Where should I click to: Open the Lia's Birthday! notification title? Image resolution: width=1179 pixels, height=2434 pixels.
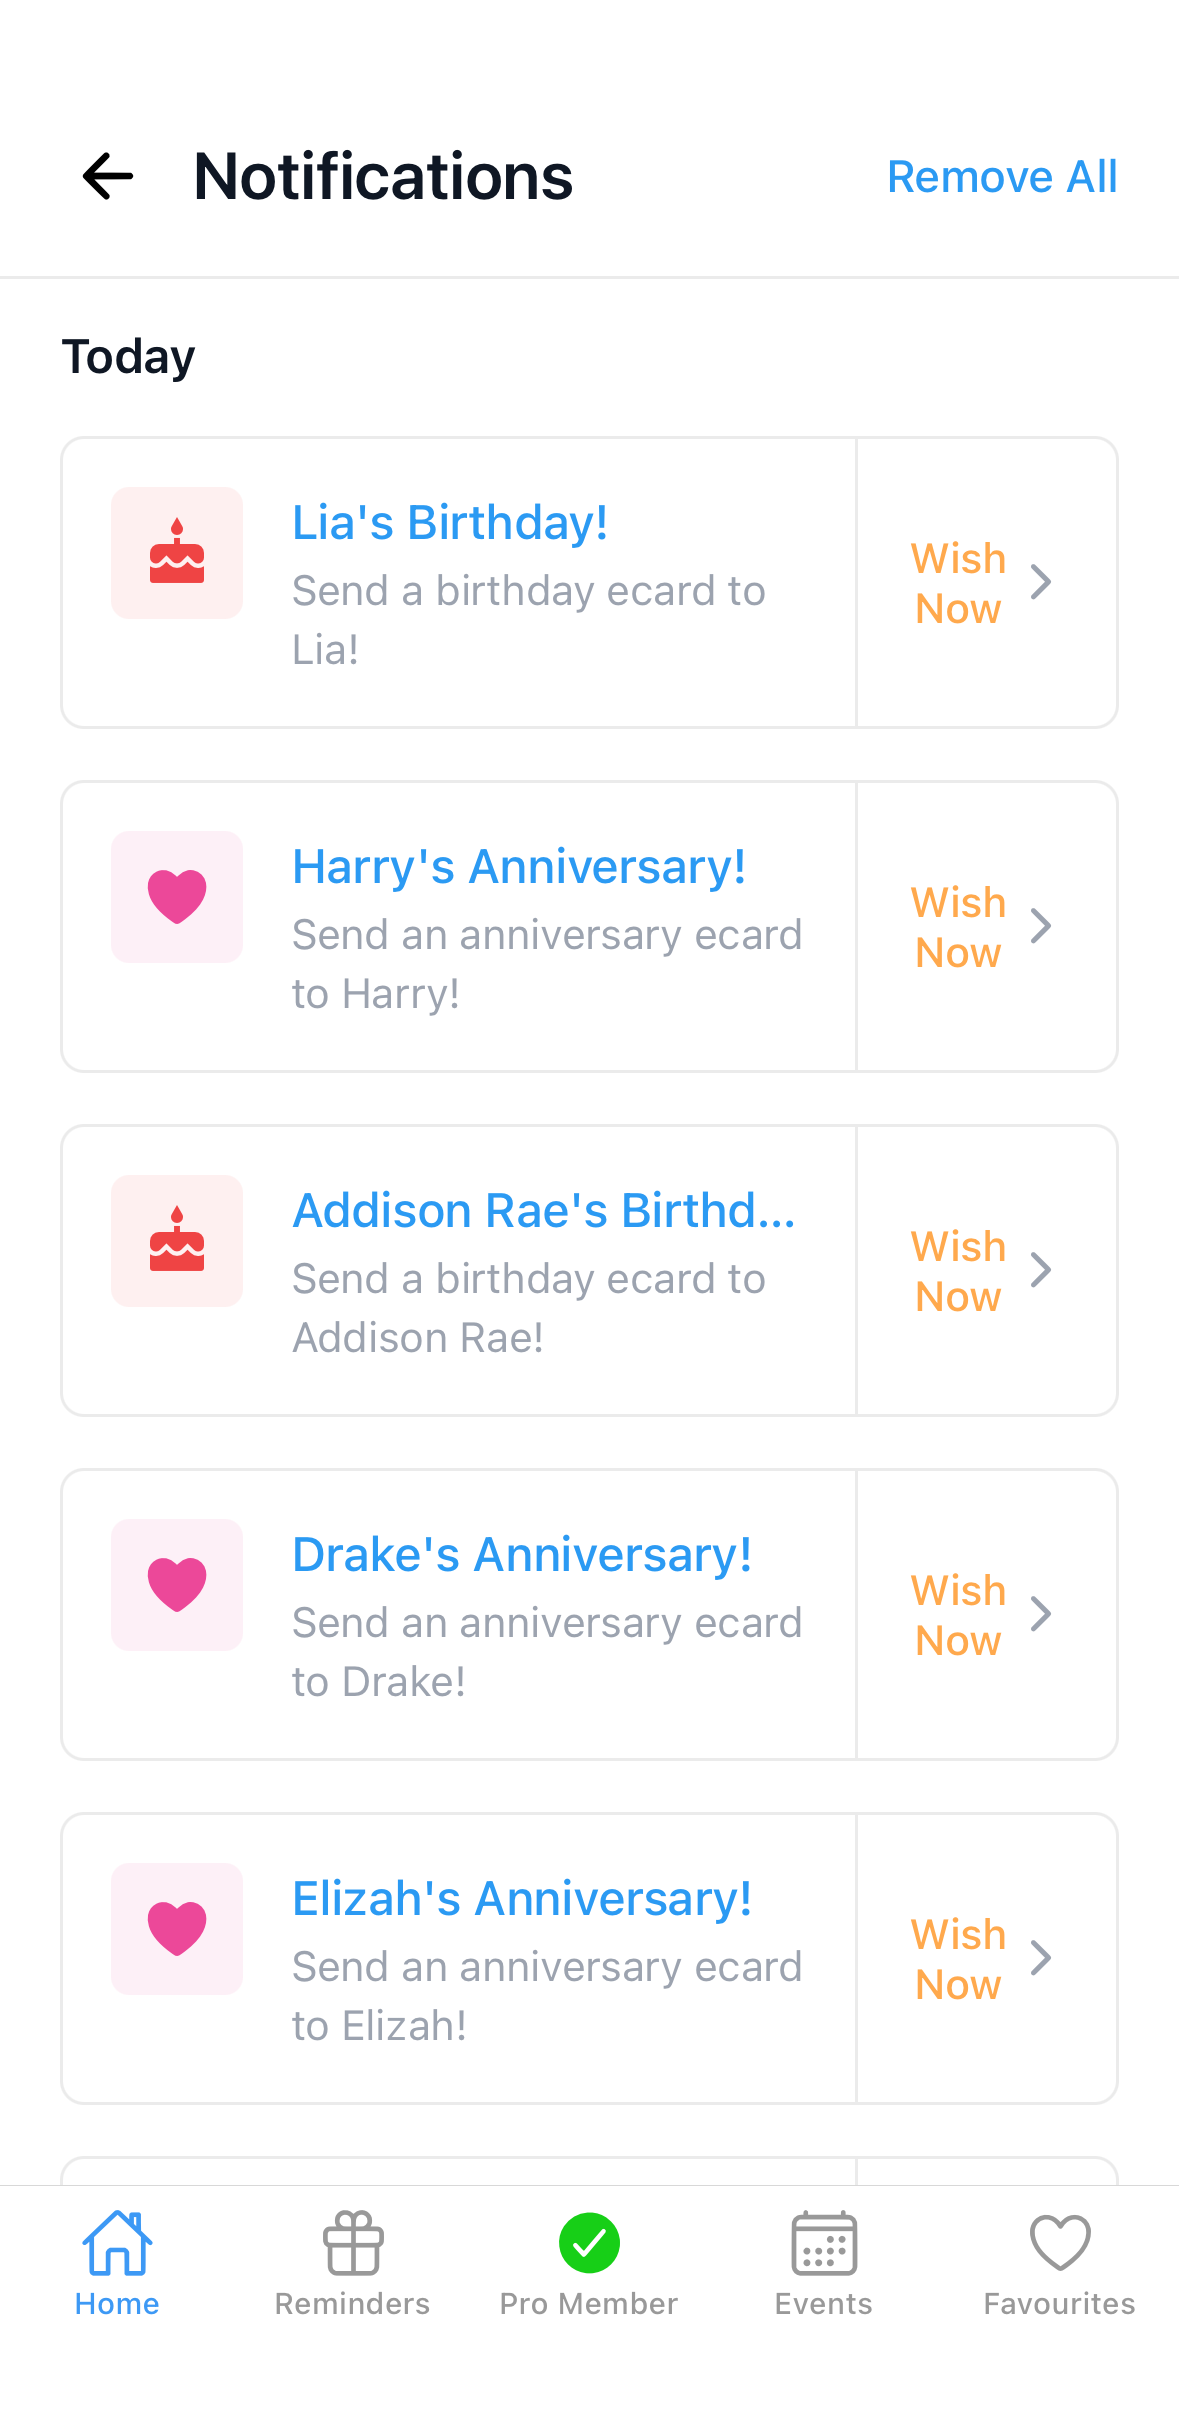tap(450, 523)
